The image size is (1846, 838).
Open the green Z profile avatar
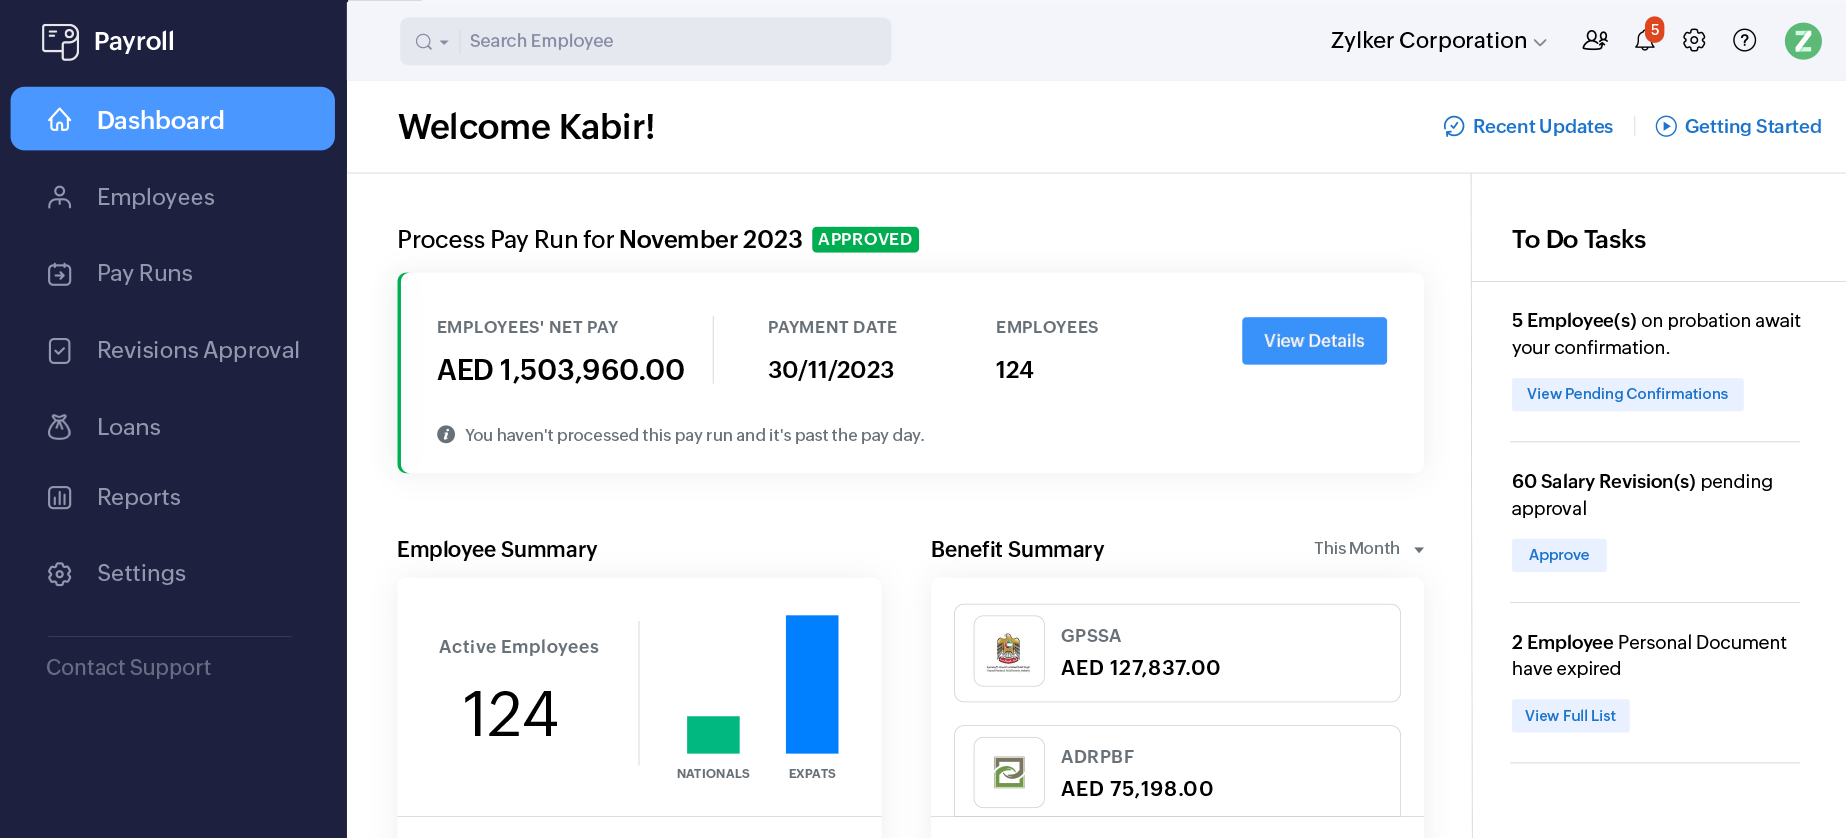tap(1802, 41)
